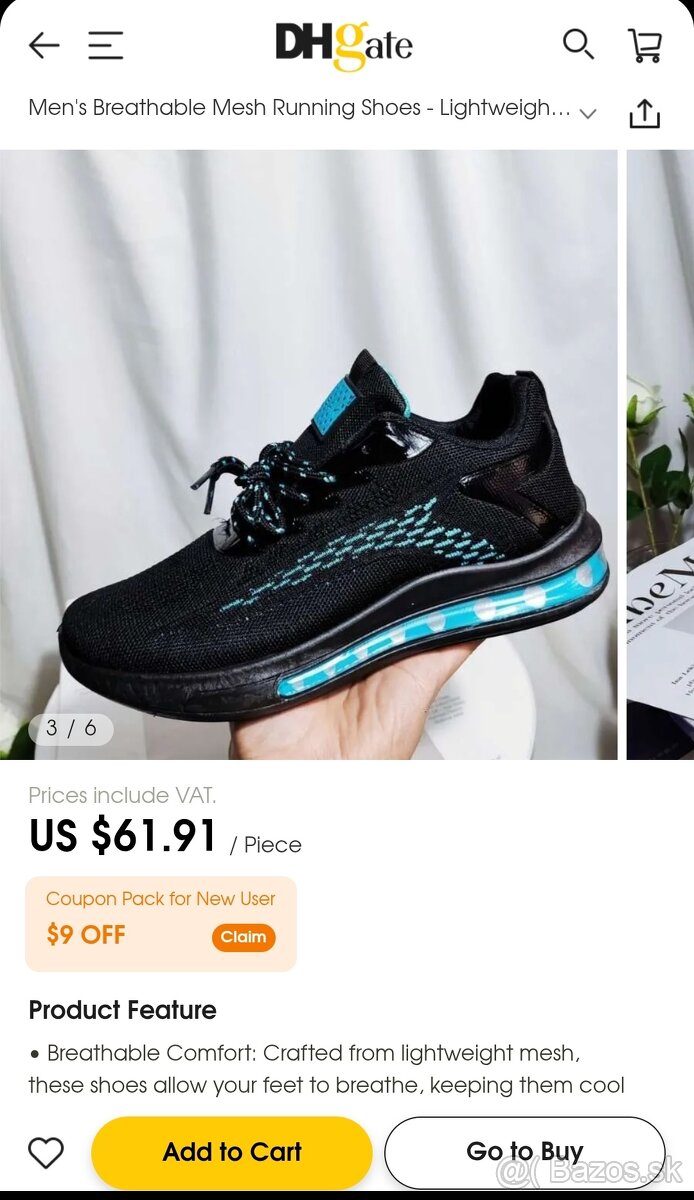Open the Product Feature section heading
Viewport: 694px width, 1200px height.
coord(122,1010)
